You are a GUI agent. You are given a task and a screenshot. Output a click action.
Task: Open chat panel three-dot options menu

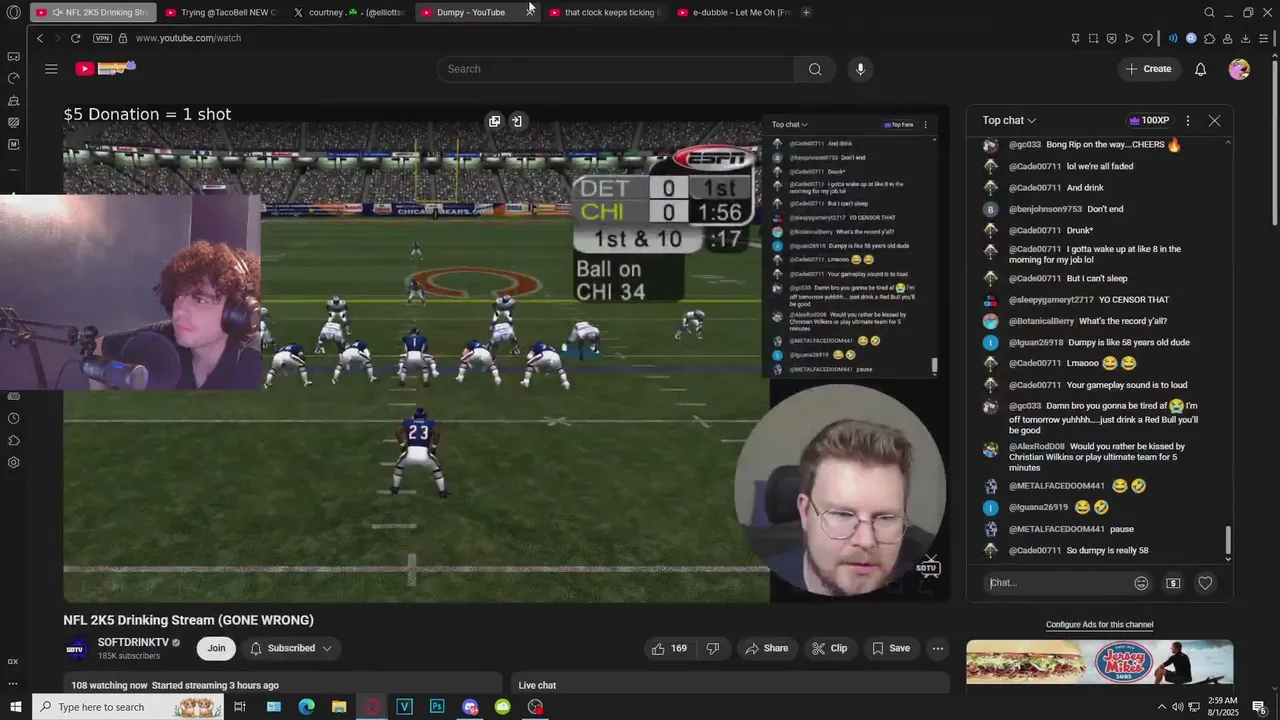[1187, 120]
